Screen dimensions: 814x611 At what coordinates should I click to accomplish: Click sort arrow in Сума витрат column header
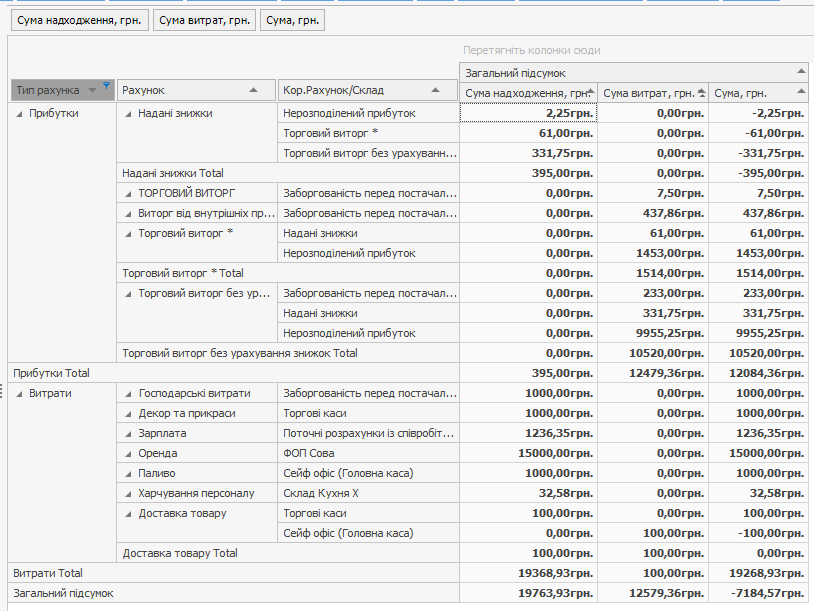tap(701, 93)
